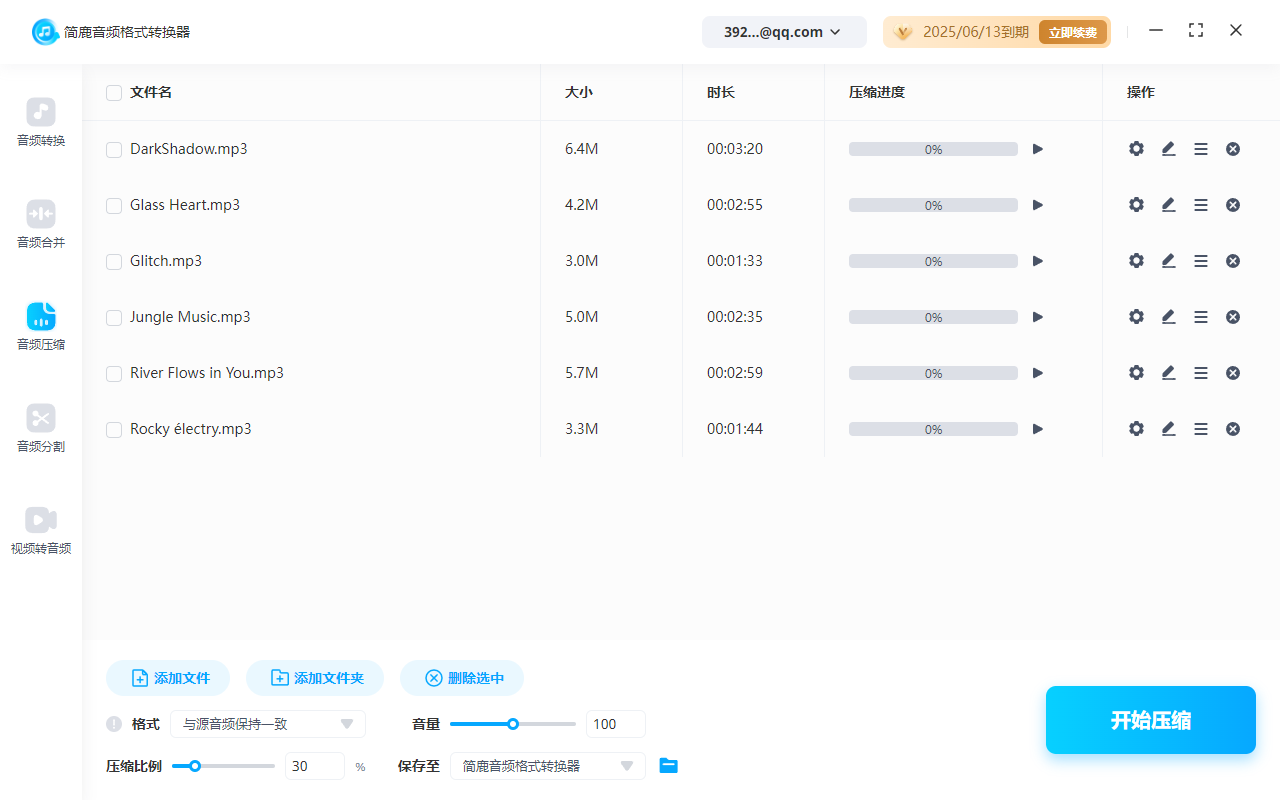
Task: Open settings gear for Rocky électry.mp3
Action: [1136, 429]
